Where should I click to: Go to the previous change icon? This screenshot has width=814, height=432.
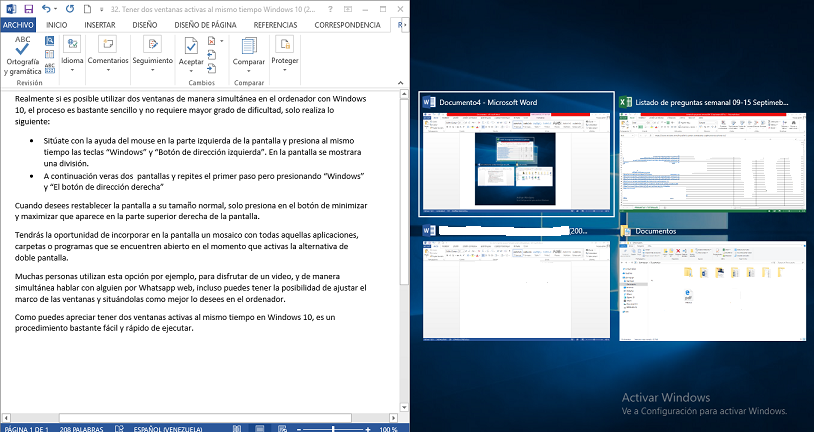[x=212, y=55]
